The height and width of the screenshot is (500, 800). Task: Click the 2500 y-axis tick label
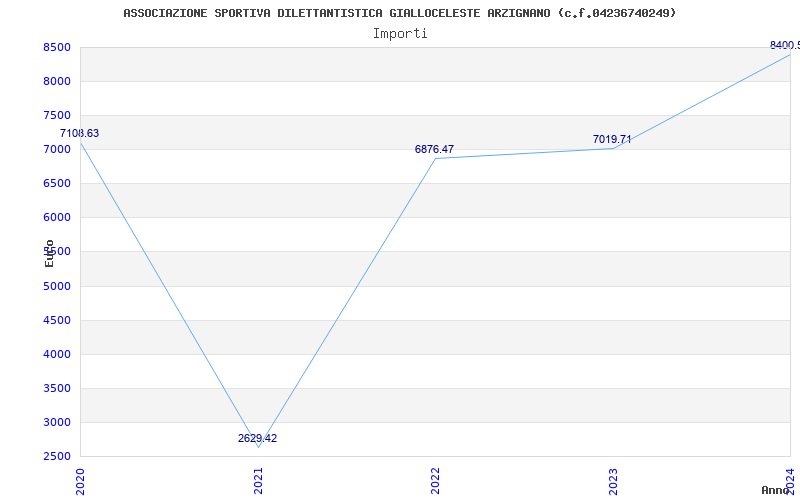57,457
